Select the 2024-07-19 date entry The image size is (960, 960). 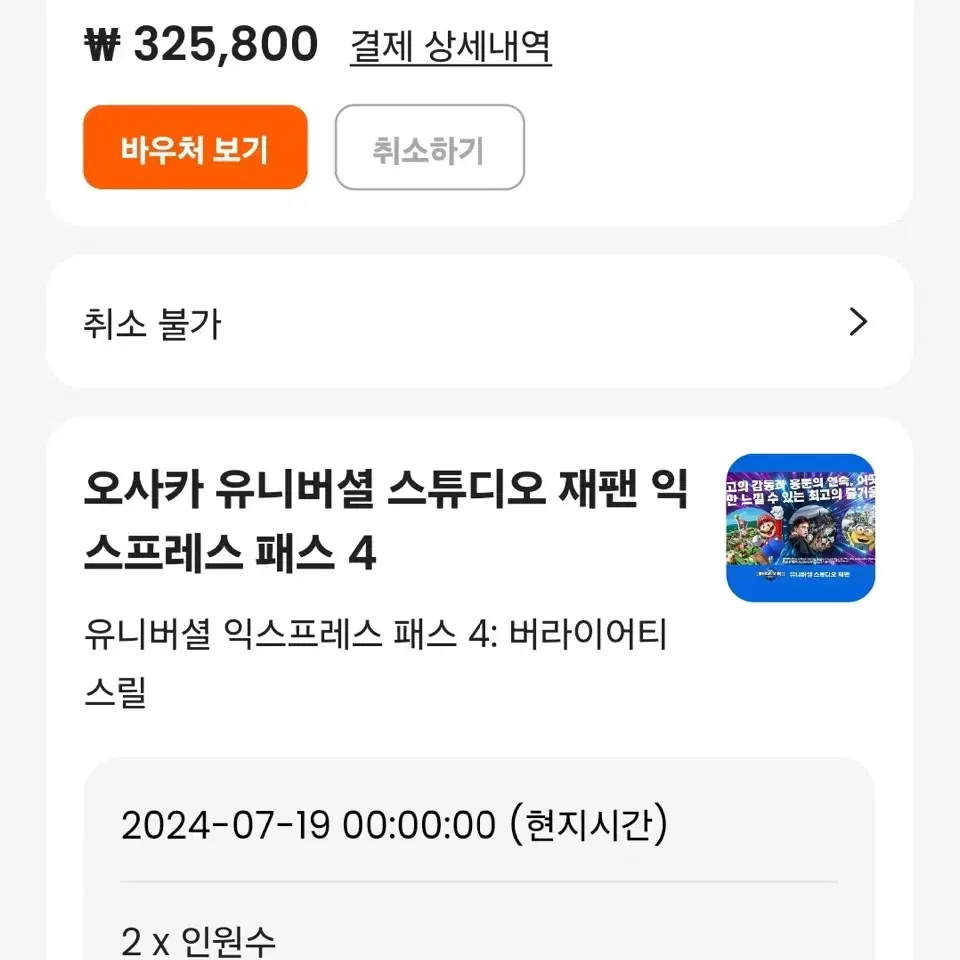coord(225,825)
